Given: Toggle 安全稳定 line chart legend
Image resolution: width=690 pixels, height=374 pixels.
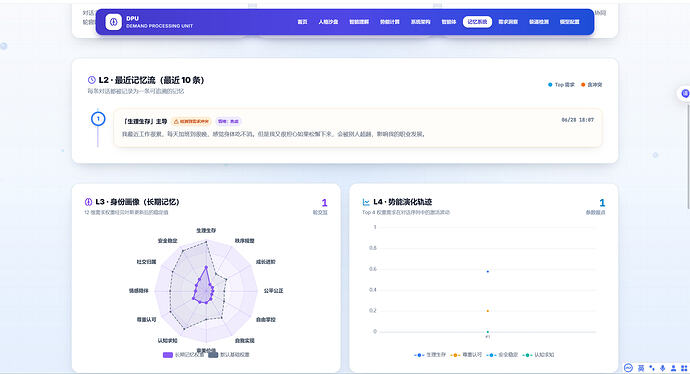Looking at the screenshot, I should [503, 355].
